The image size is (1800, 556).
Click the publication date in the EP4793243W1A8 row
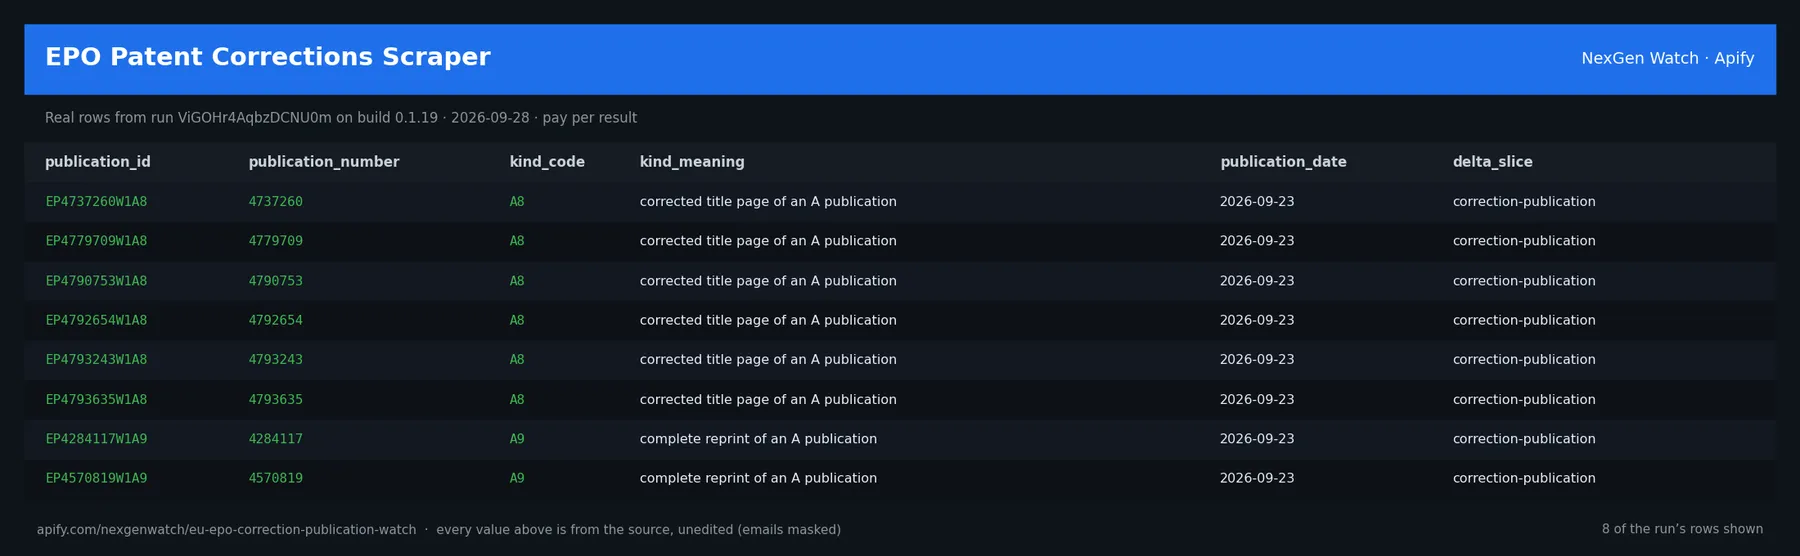click(x=1257, y=360)
